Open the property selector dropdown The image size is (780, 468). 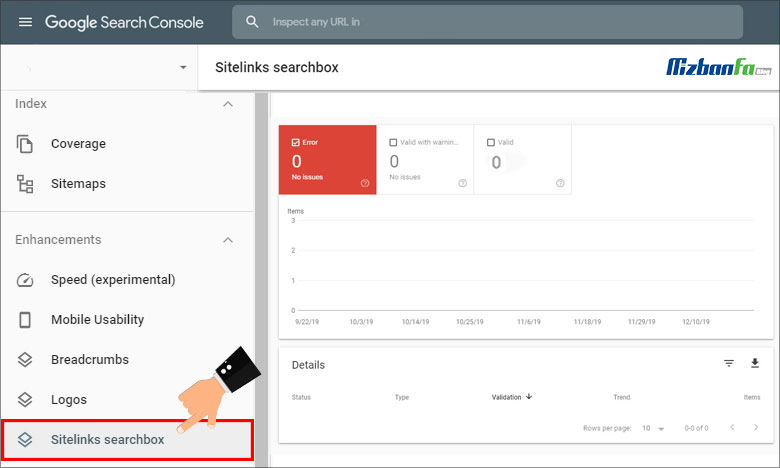183,68
